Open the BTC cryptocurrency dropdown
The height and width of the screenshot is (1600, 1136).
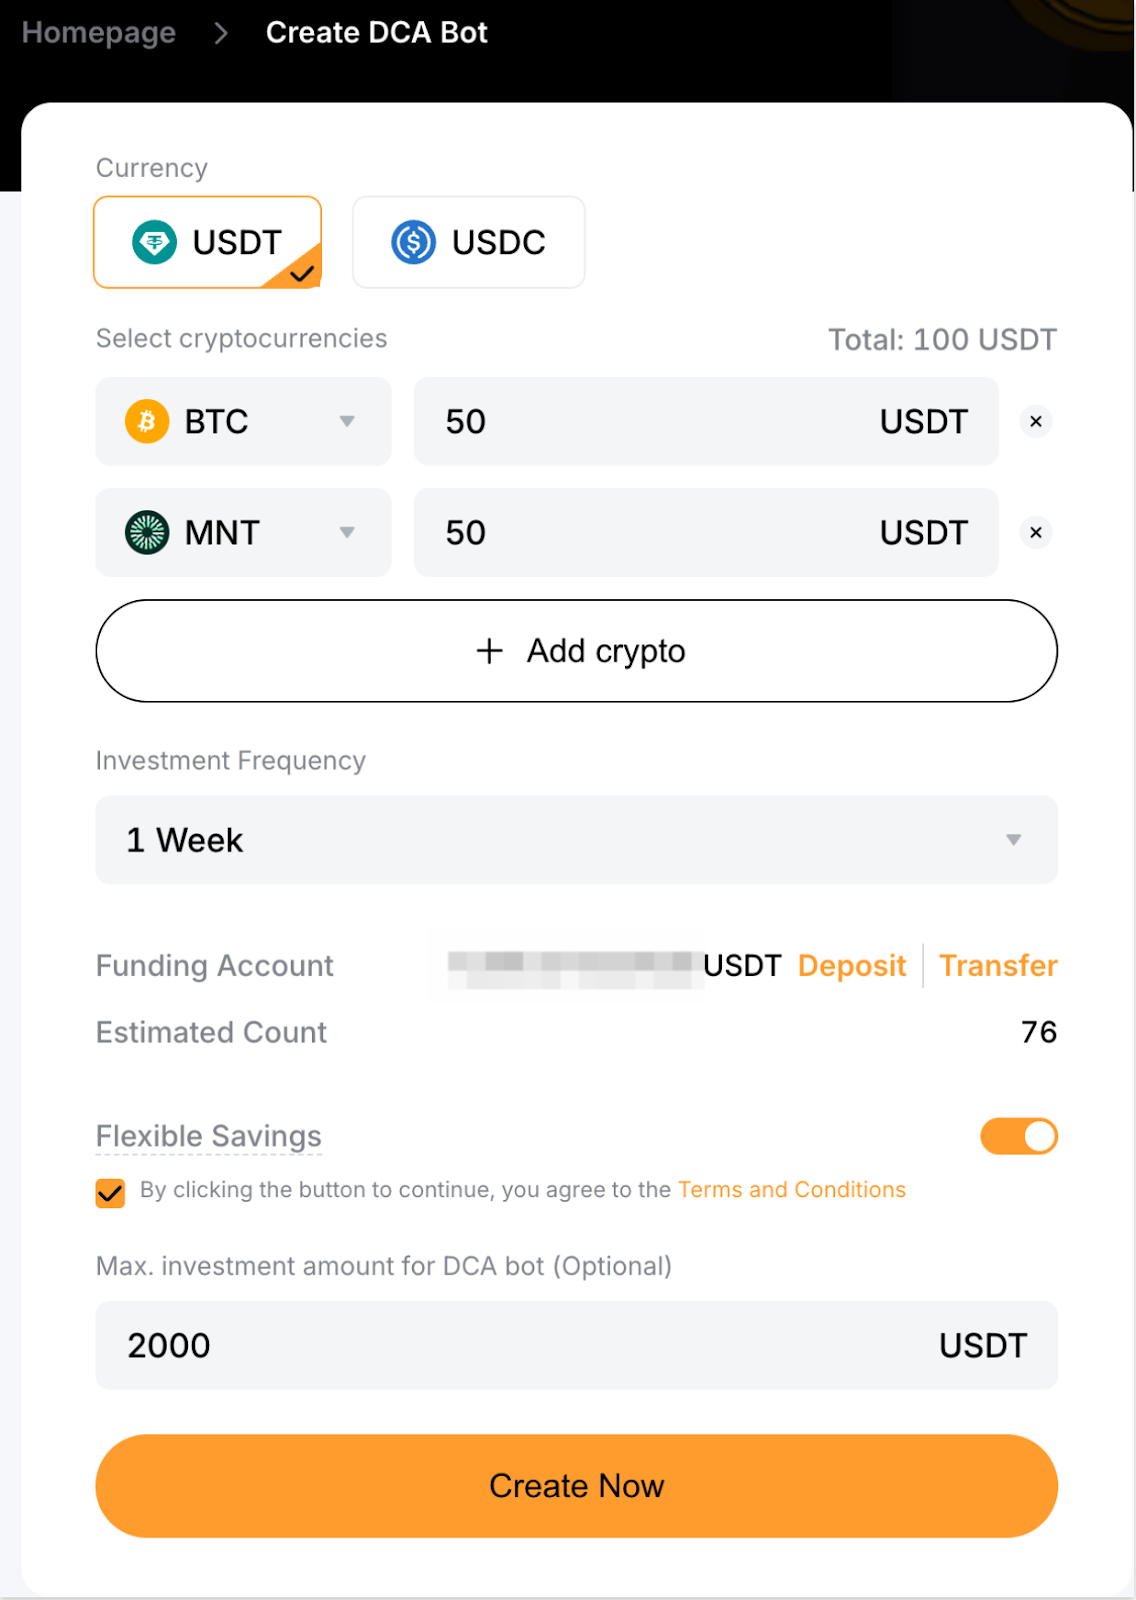[x=346, y=421]
